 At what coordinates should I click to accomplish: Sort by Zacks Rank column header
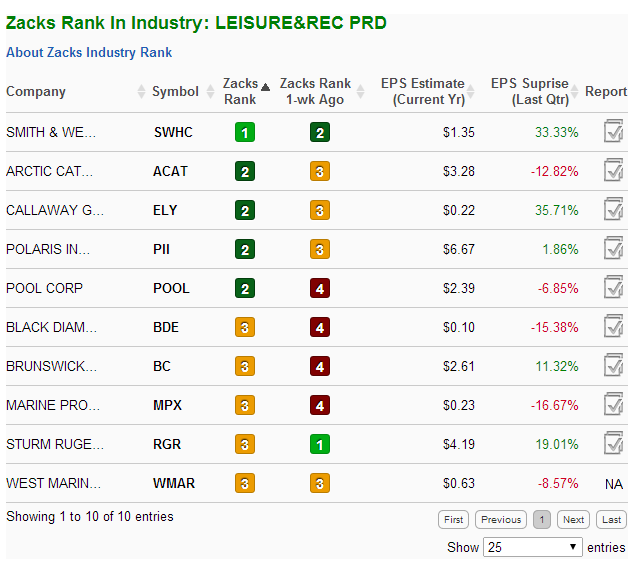tap(246, 91)
